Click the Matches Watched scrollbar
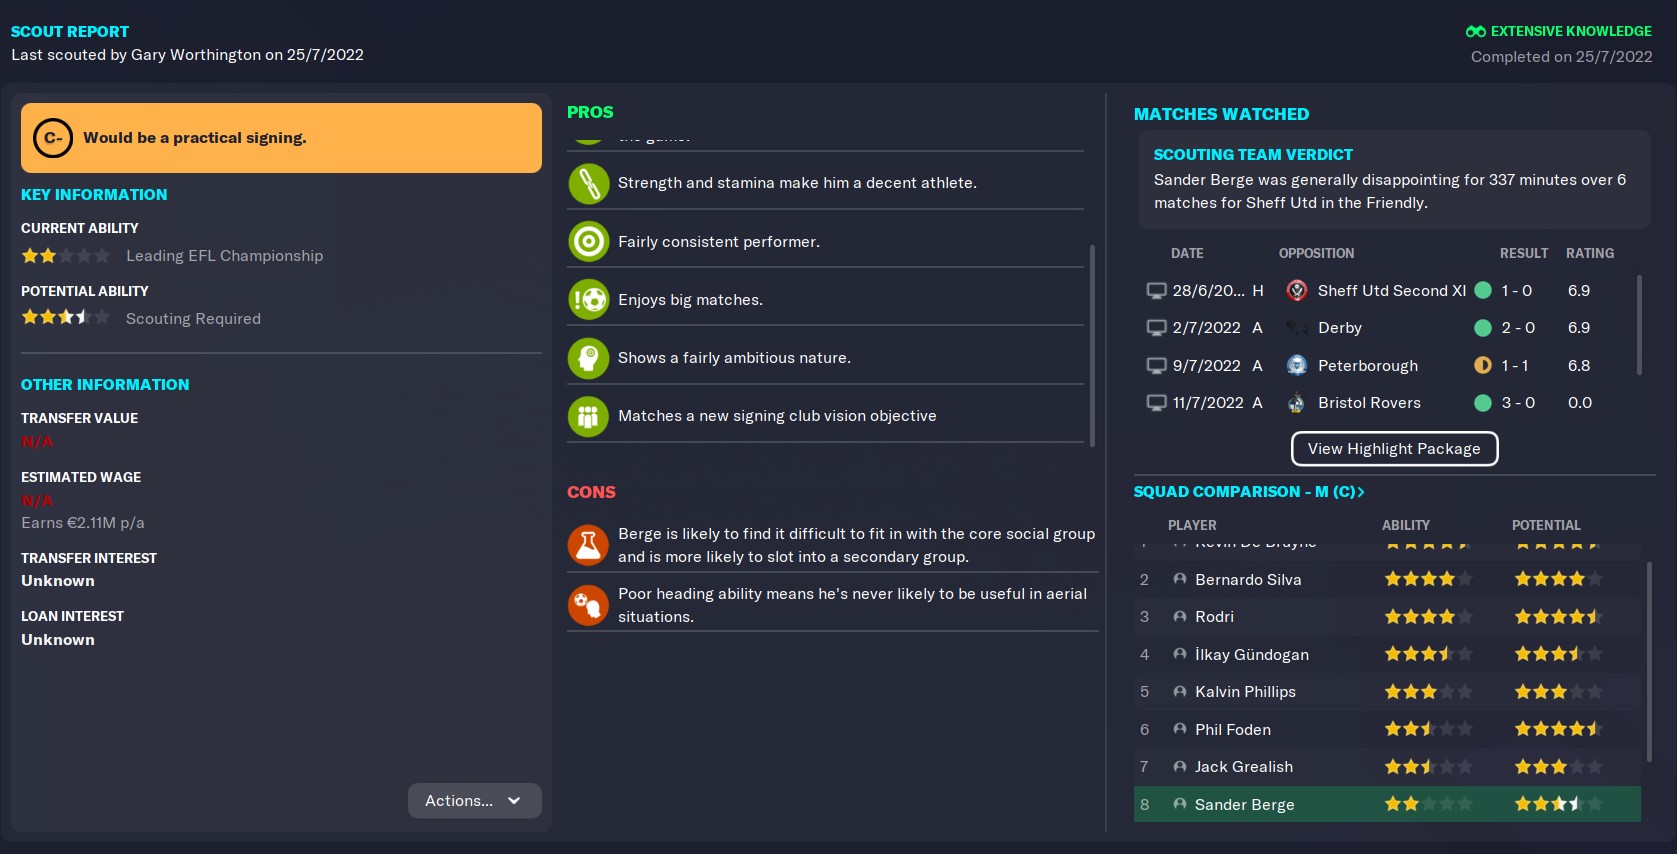The height and width of the screenshot is (854, 1677). point(1639,325)
